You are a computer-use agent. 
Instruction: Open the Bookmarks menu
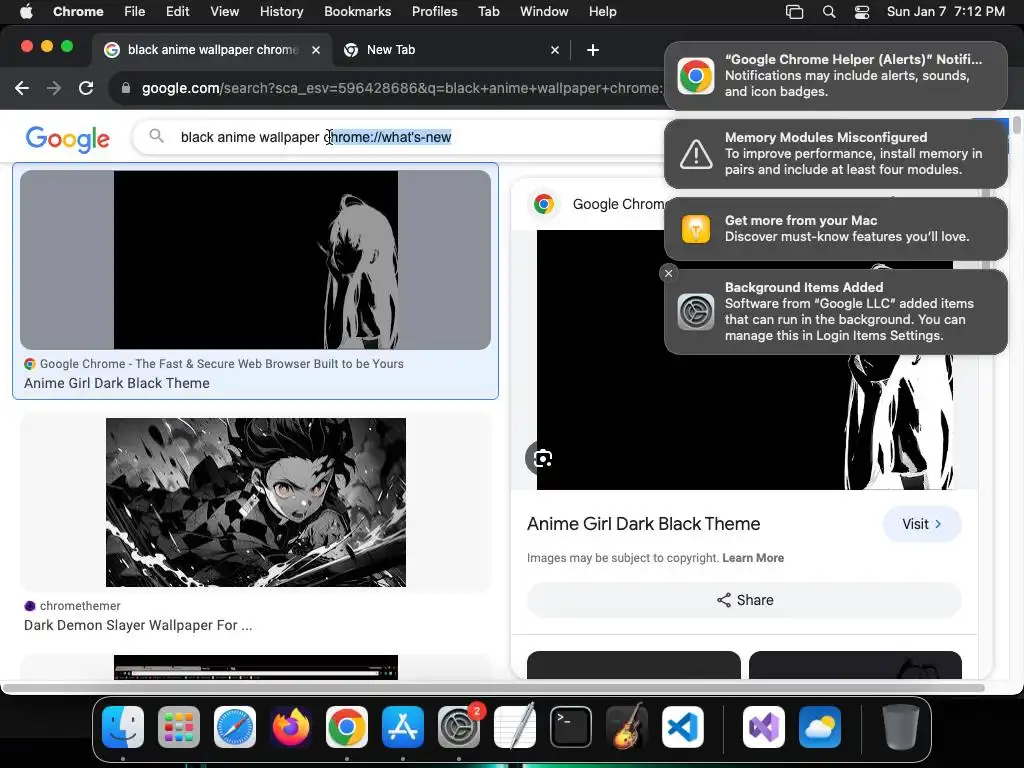coord(357,12)
